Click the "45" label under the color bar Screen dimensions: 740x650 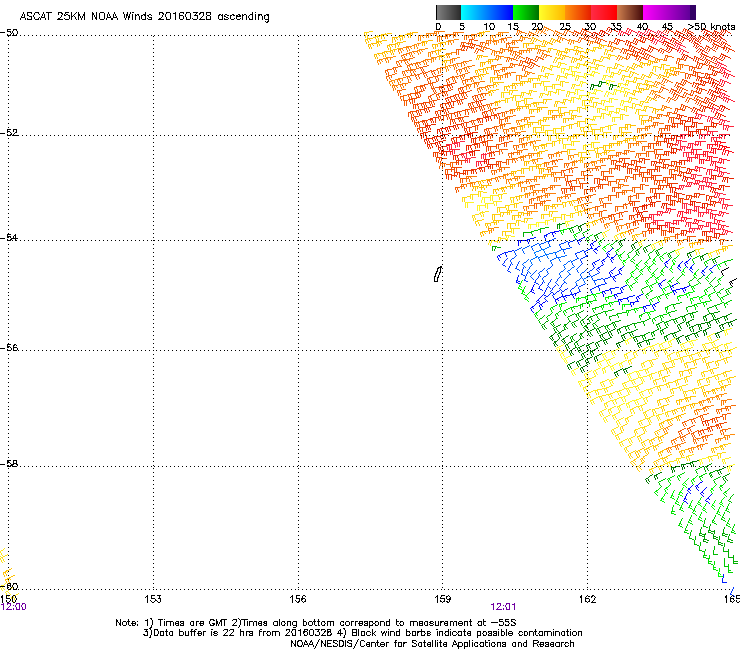click(x=667, y=27)
